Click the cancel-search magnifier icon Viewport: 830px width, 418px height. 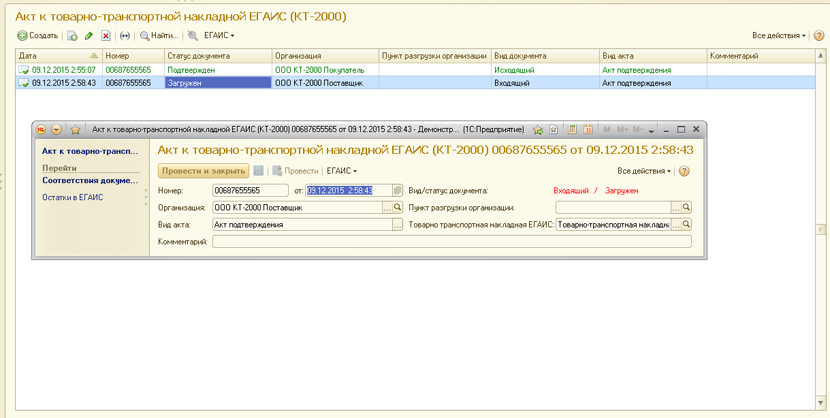point(193,36)
